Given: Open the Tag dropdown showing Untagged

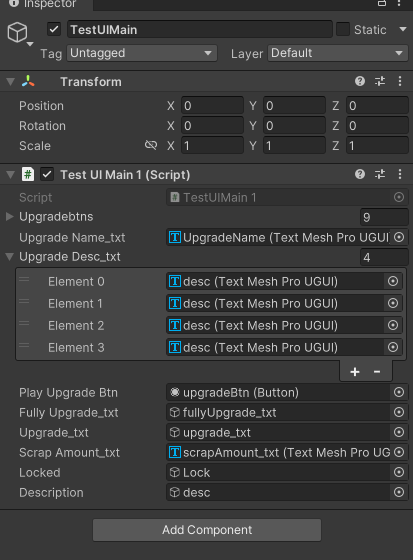Looking at the screenshot, I should click(142, 53).
